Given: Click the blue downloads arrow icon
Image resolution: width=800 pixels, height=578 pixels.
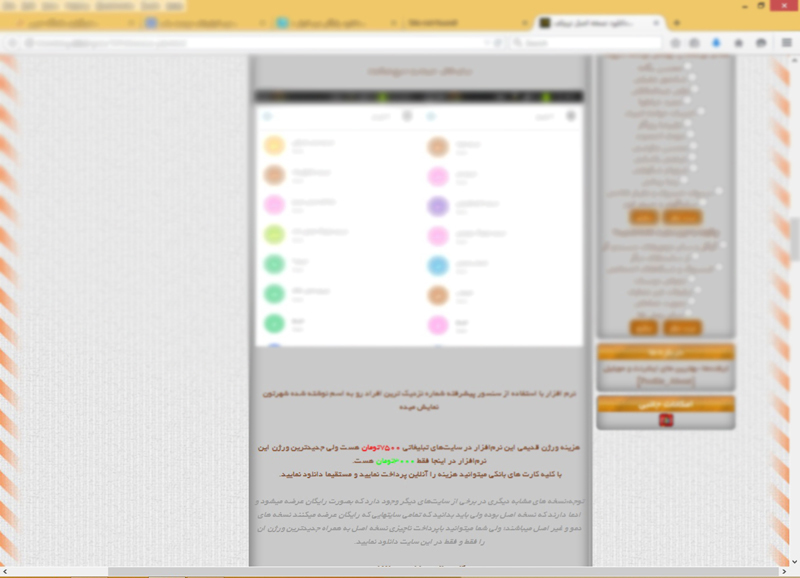Looking at the screenshot, I should tap(716, 43).
